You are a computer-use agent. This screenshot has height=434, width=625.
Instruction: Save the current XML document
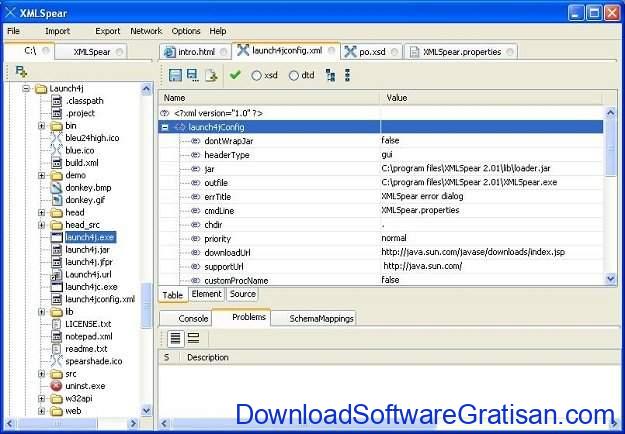175,75
